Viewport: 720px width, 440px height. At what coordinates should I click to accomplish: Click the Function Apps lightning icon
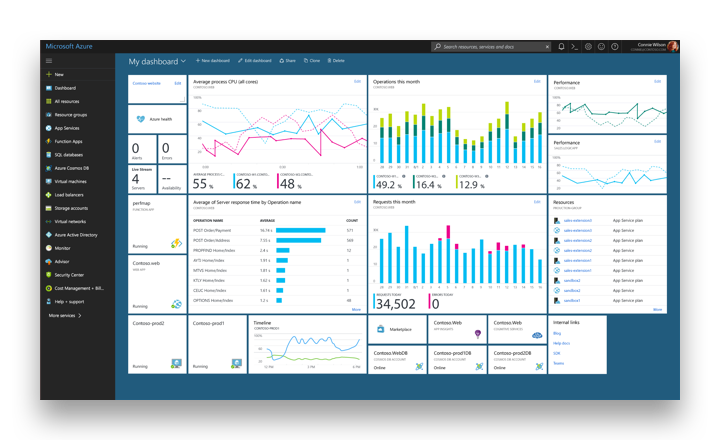(x=49, y=141)
